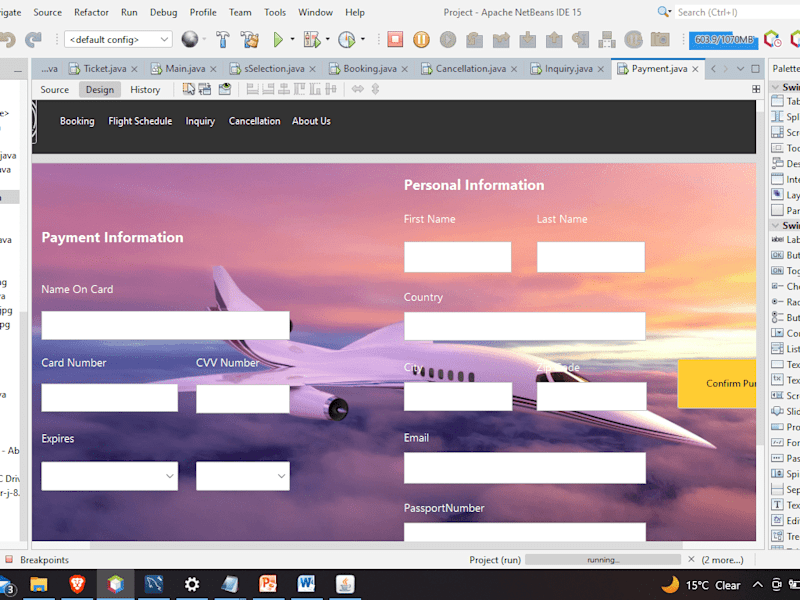
Task: Click Connection Mode icon in designer toolbar
Action: coord(205,89)
